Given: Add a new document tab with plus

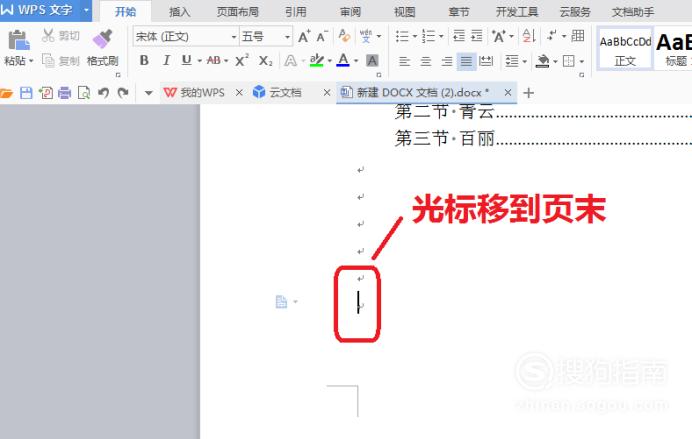Looking at the screenshot, I should coord(528,93).
